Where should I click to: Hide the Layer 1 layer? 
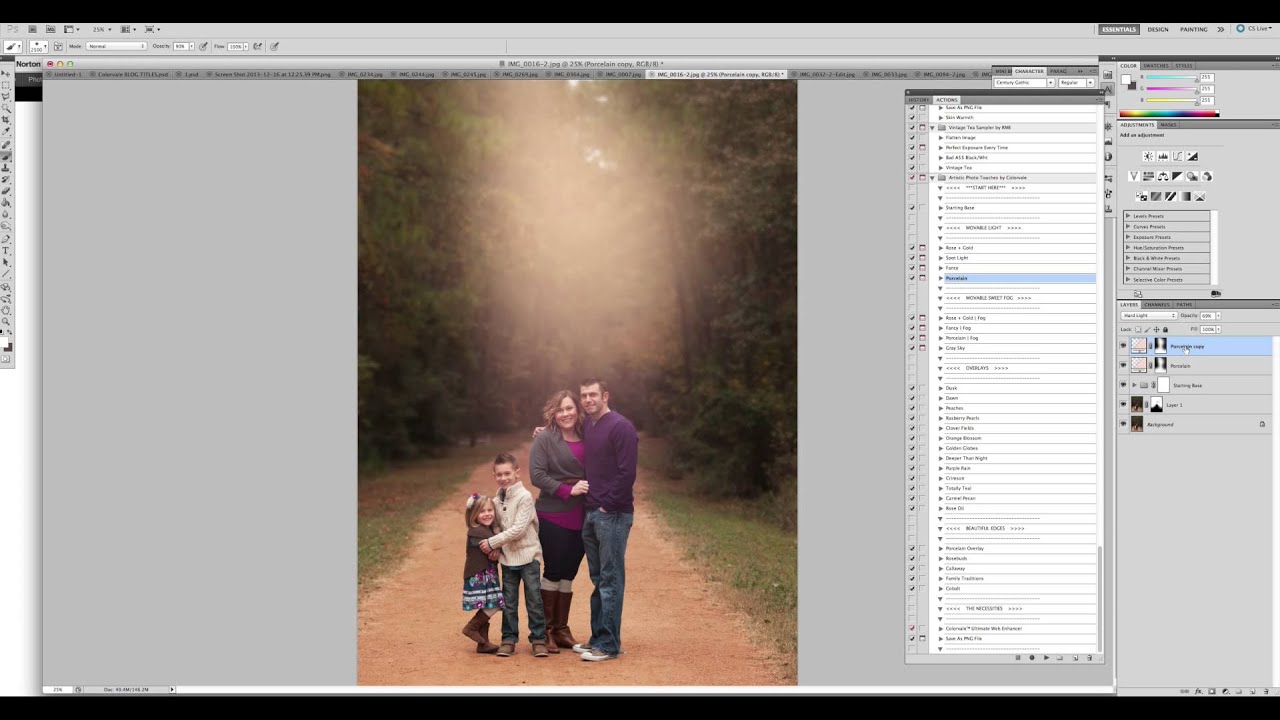(x=1123, y=405)
